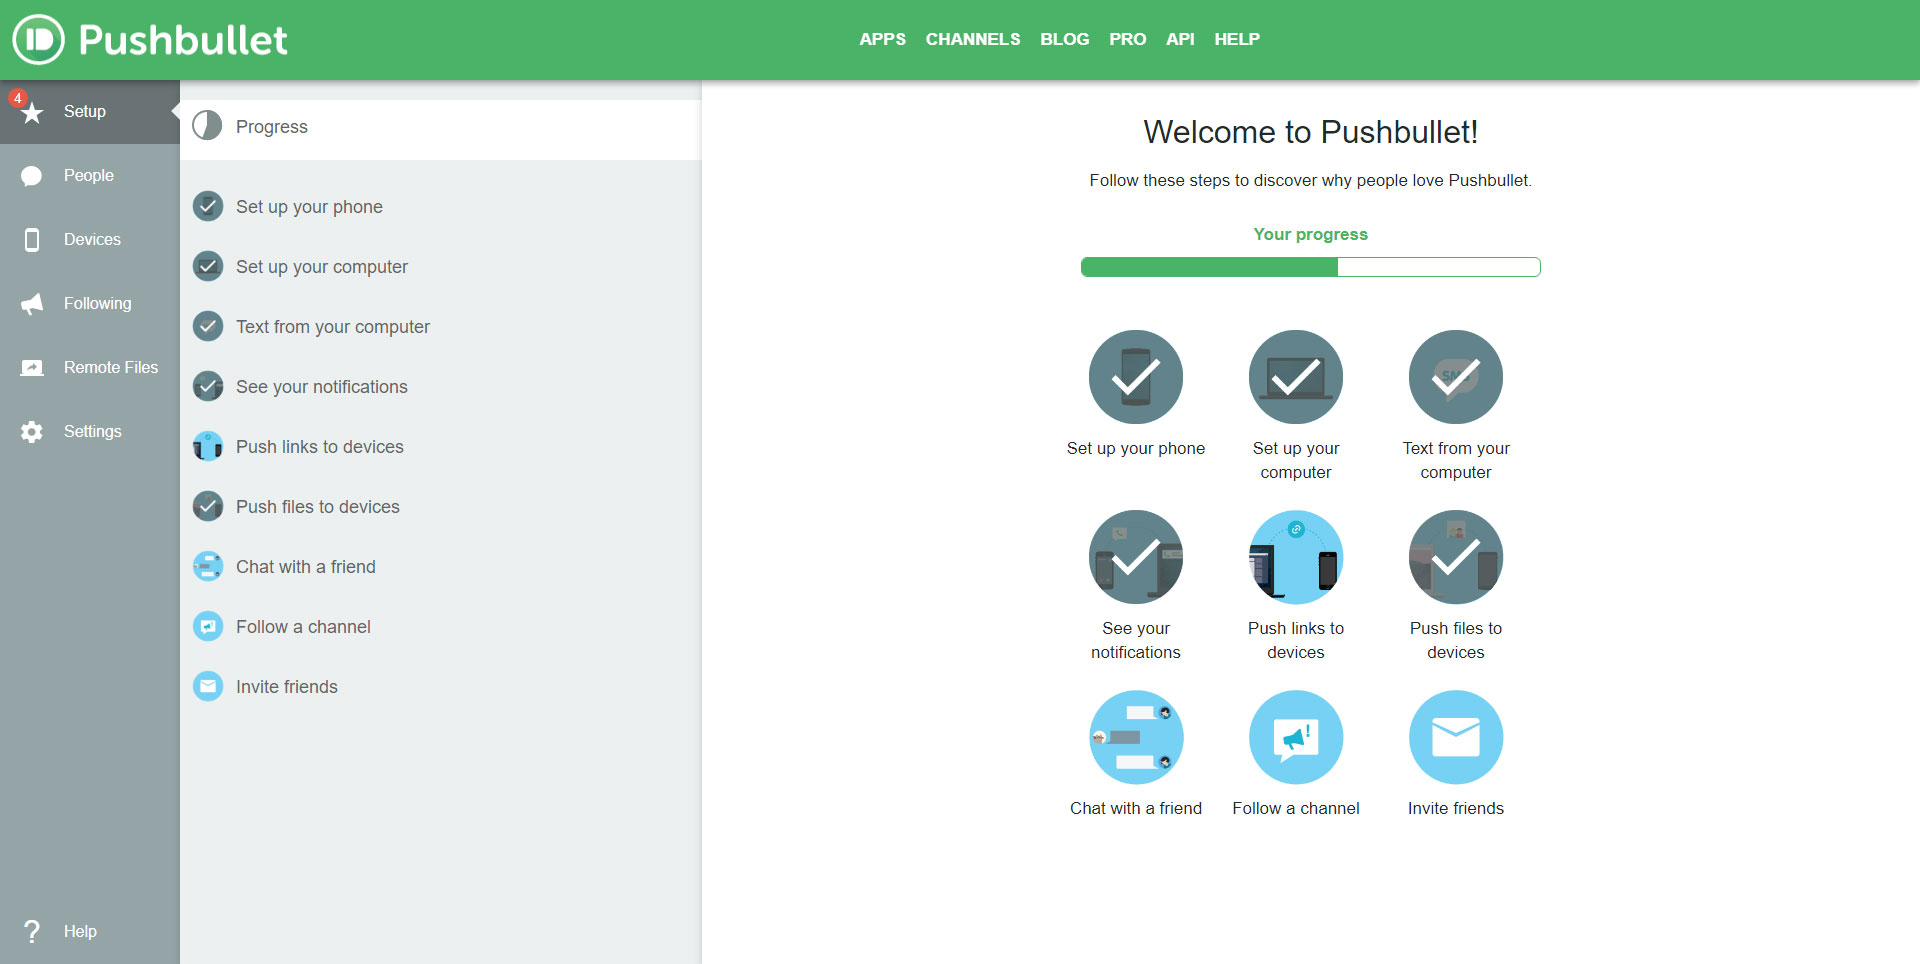Select the Push files to devices step label
This screenshot has height=964, width=1920.
click(x=318, y=507)
